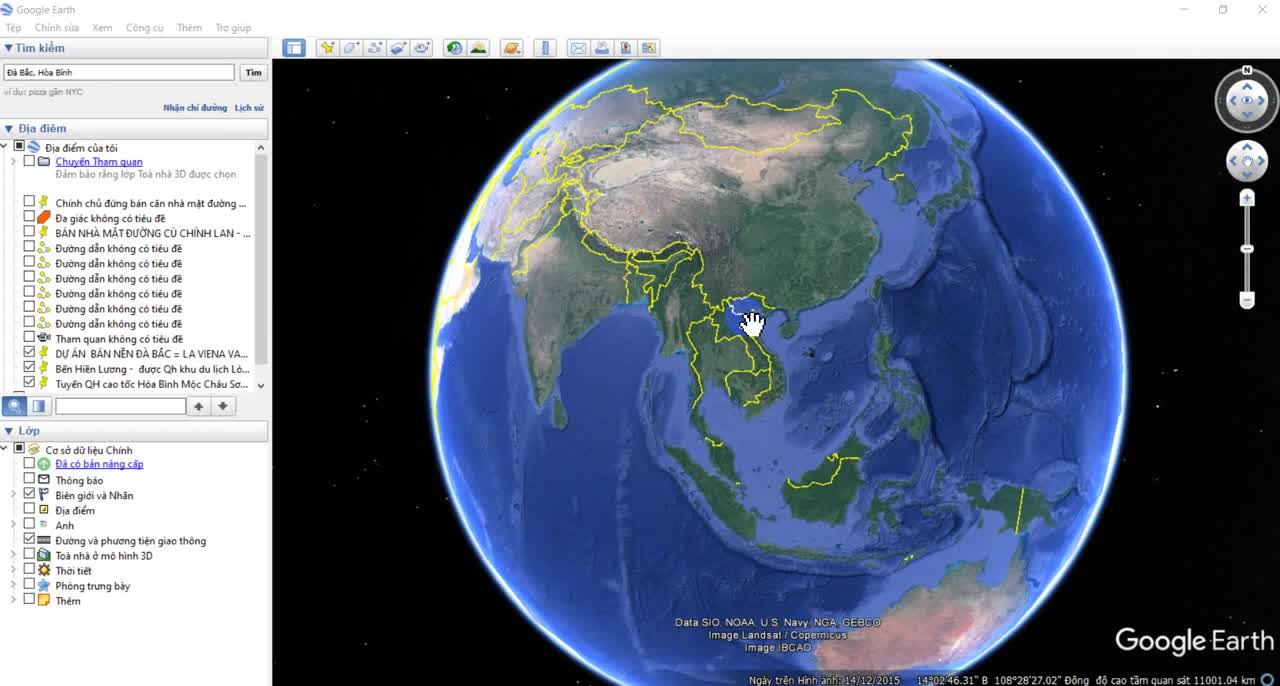The width and height of the screenshot is (1280, 686).
Task: Collapse the Địa điểm panel header
Action: 9,128
